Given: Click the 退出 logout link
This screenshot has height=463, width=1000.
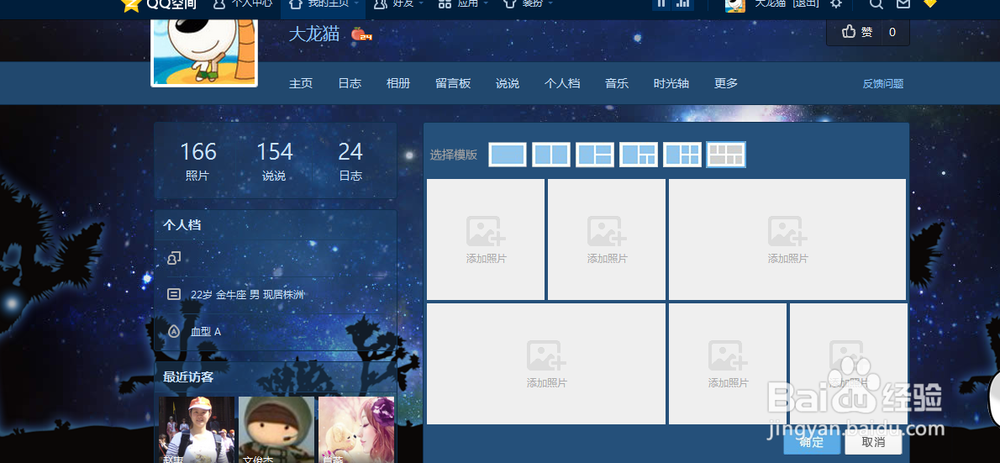Looking at the screenshot, I should pyautogui.click(x=805, y=4).
